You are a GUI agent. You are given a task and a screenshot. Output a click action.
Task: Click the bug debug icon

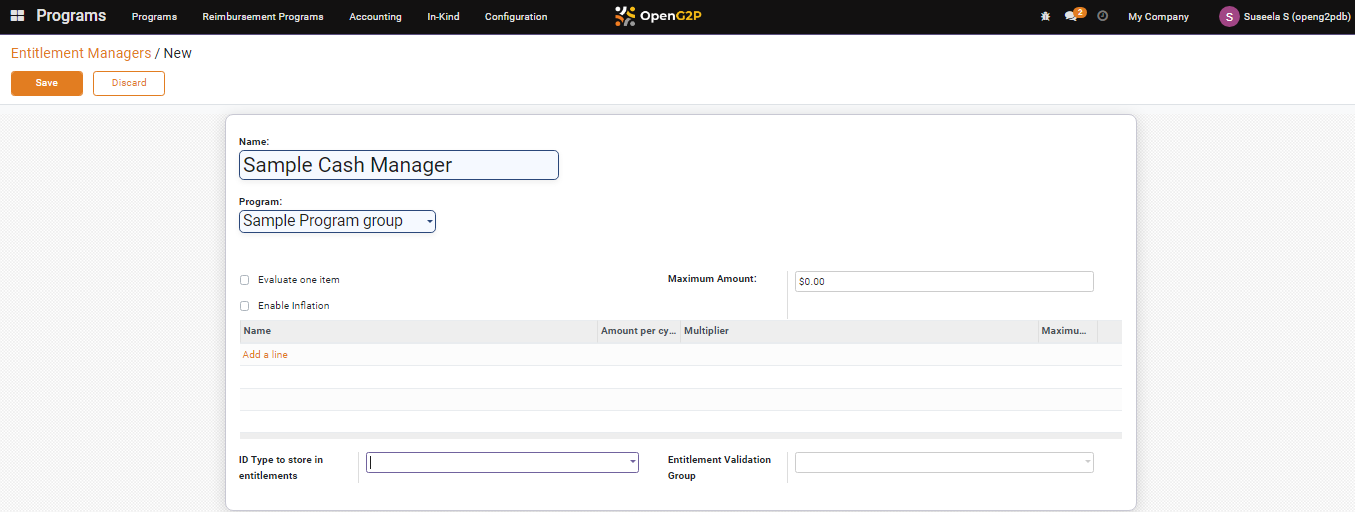coord(1045,16)
